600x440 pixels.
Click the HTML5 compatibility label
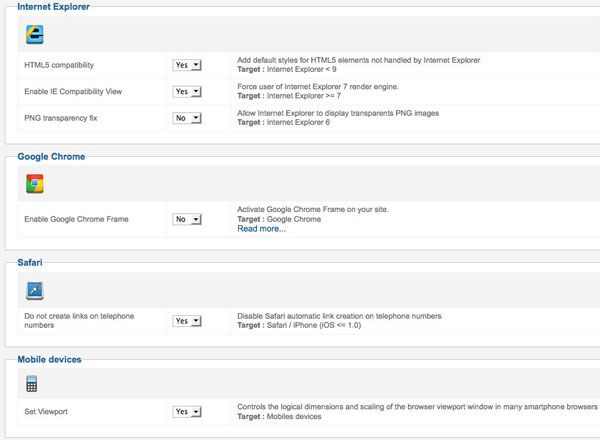click(59, 65)
